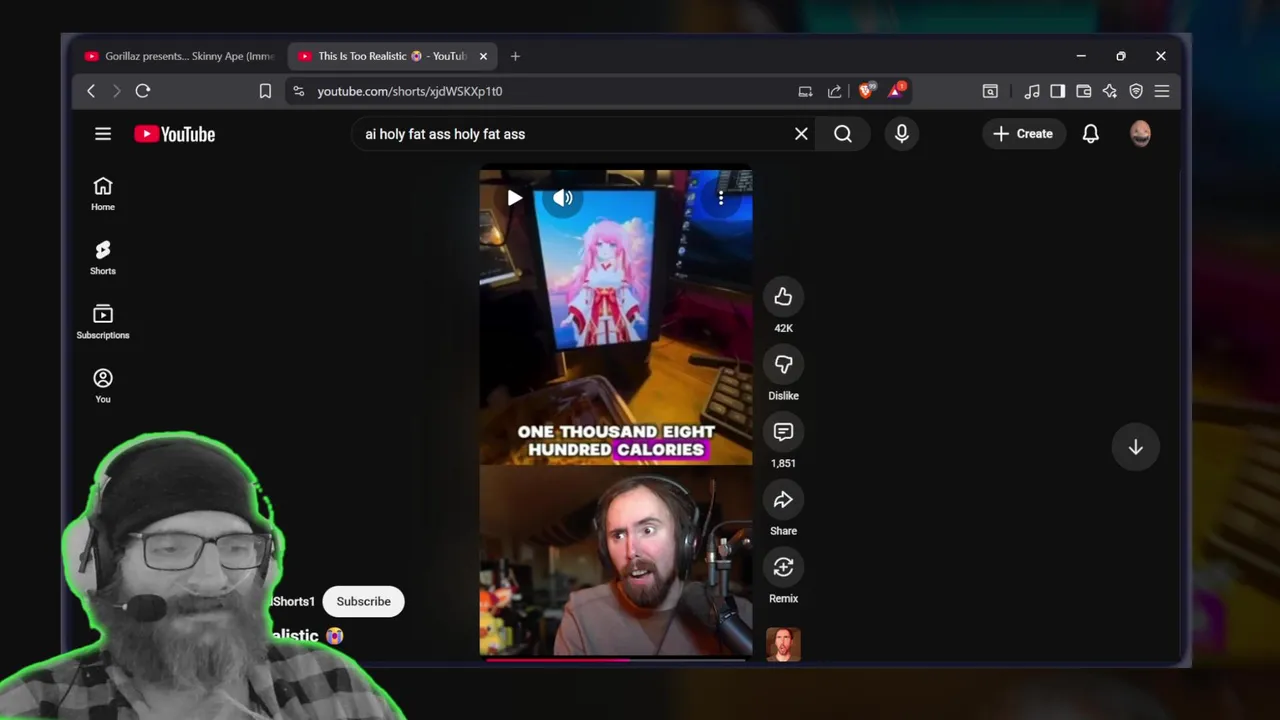Screen dimensions: 1280x720
Task: Like the Short with 42K likes
Action: [783, 297]
